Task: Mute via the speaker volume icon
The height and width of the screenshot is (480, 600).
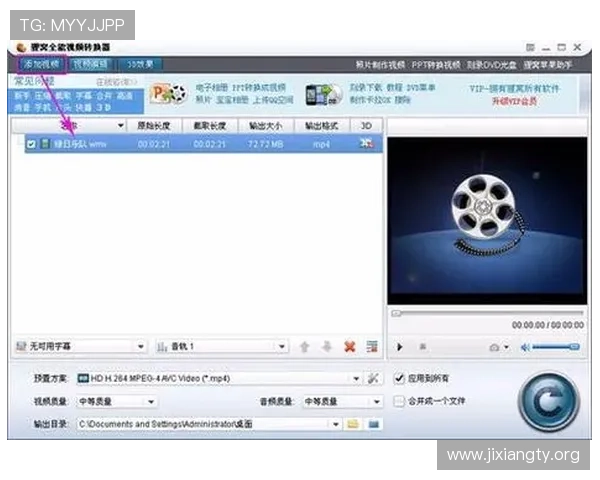Action: (x=525, y=347)
